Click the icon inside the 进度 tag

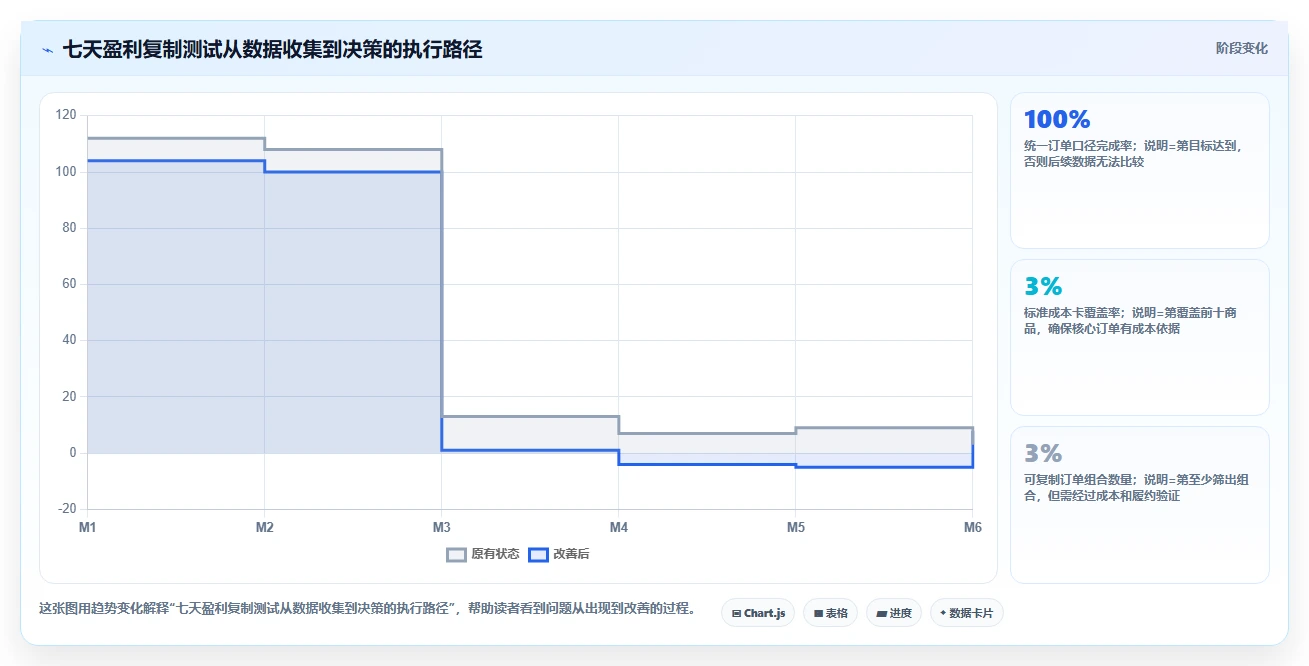[x=881, y=613]
